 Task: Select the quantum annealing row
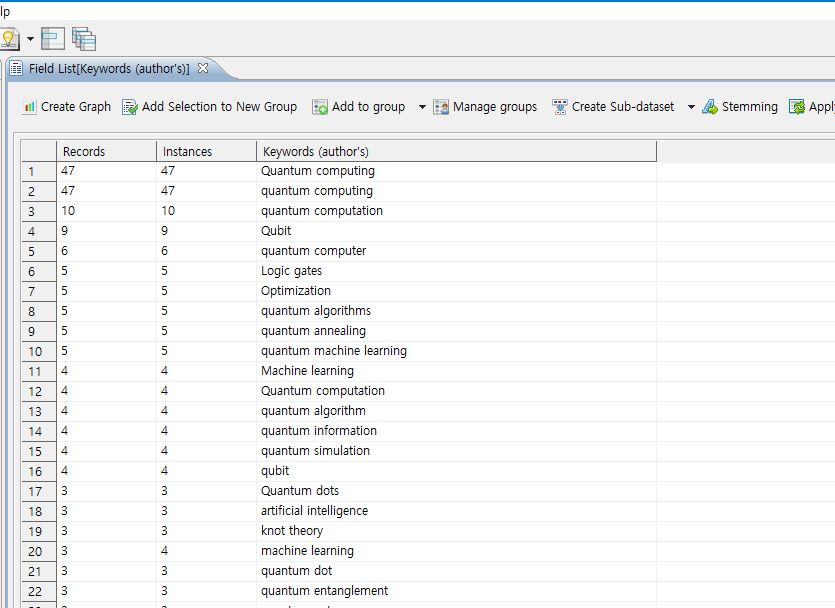(313, 331)
